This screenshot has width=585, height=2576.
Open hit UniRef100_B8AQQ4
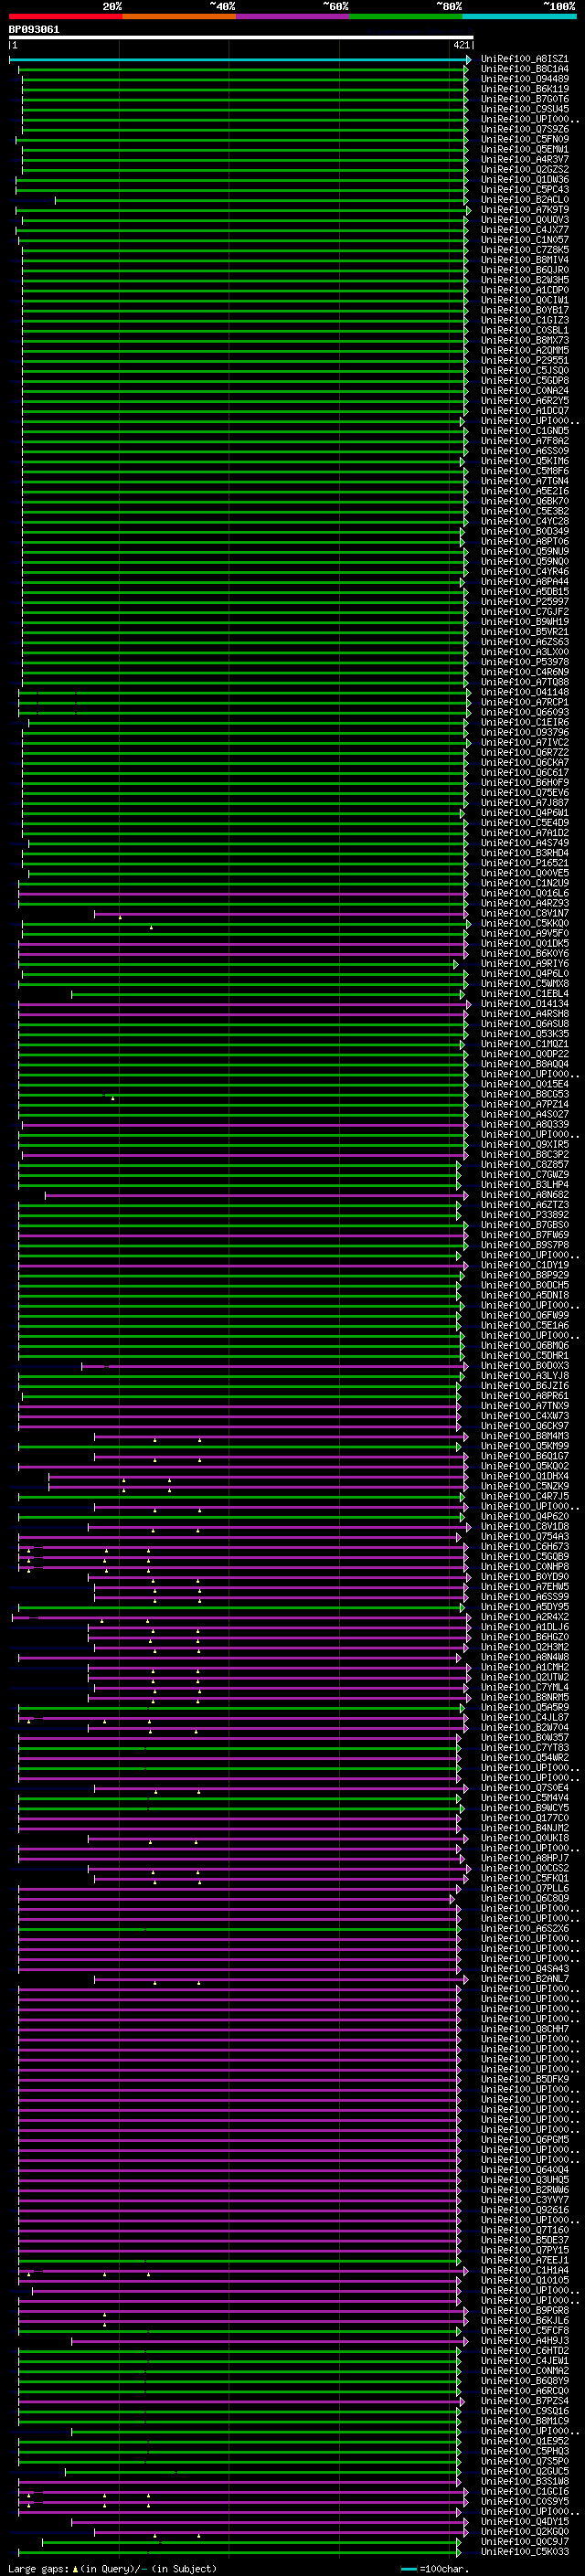(524, 1065)
